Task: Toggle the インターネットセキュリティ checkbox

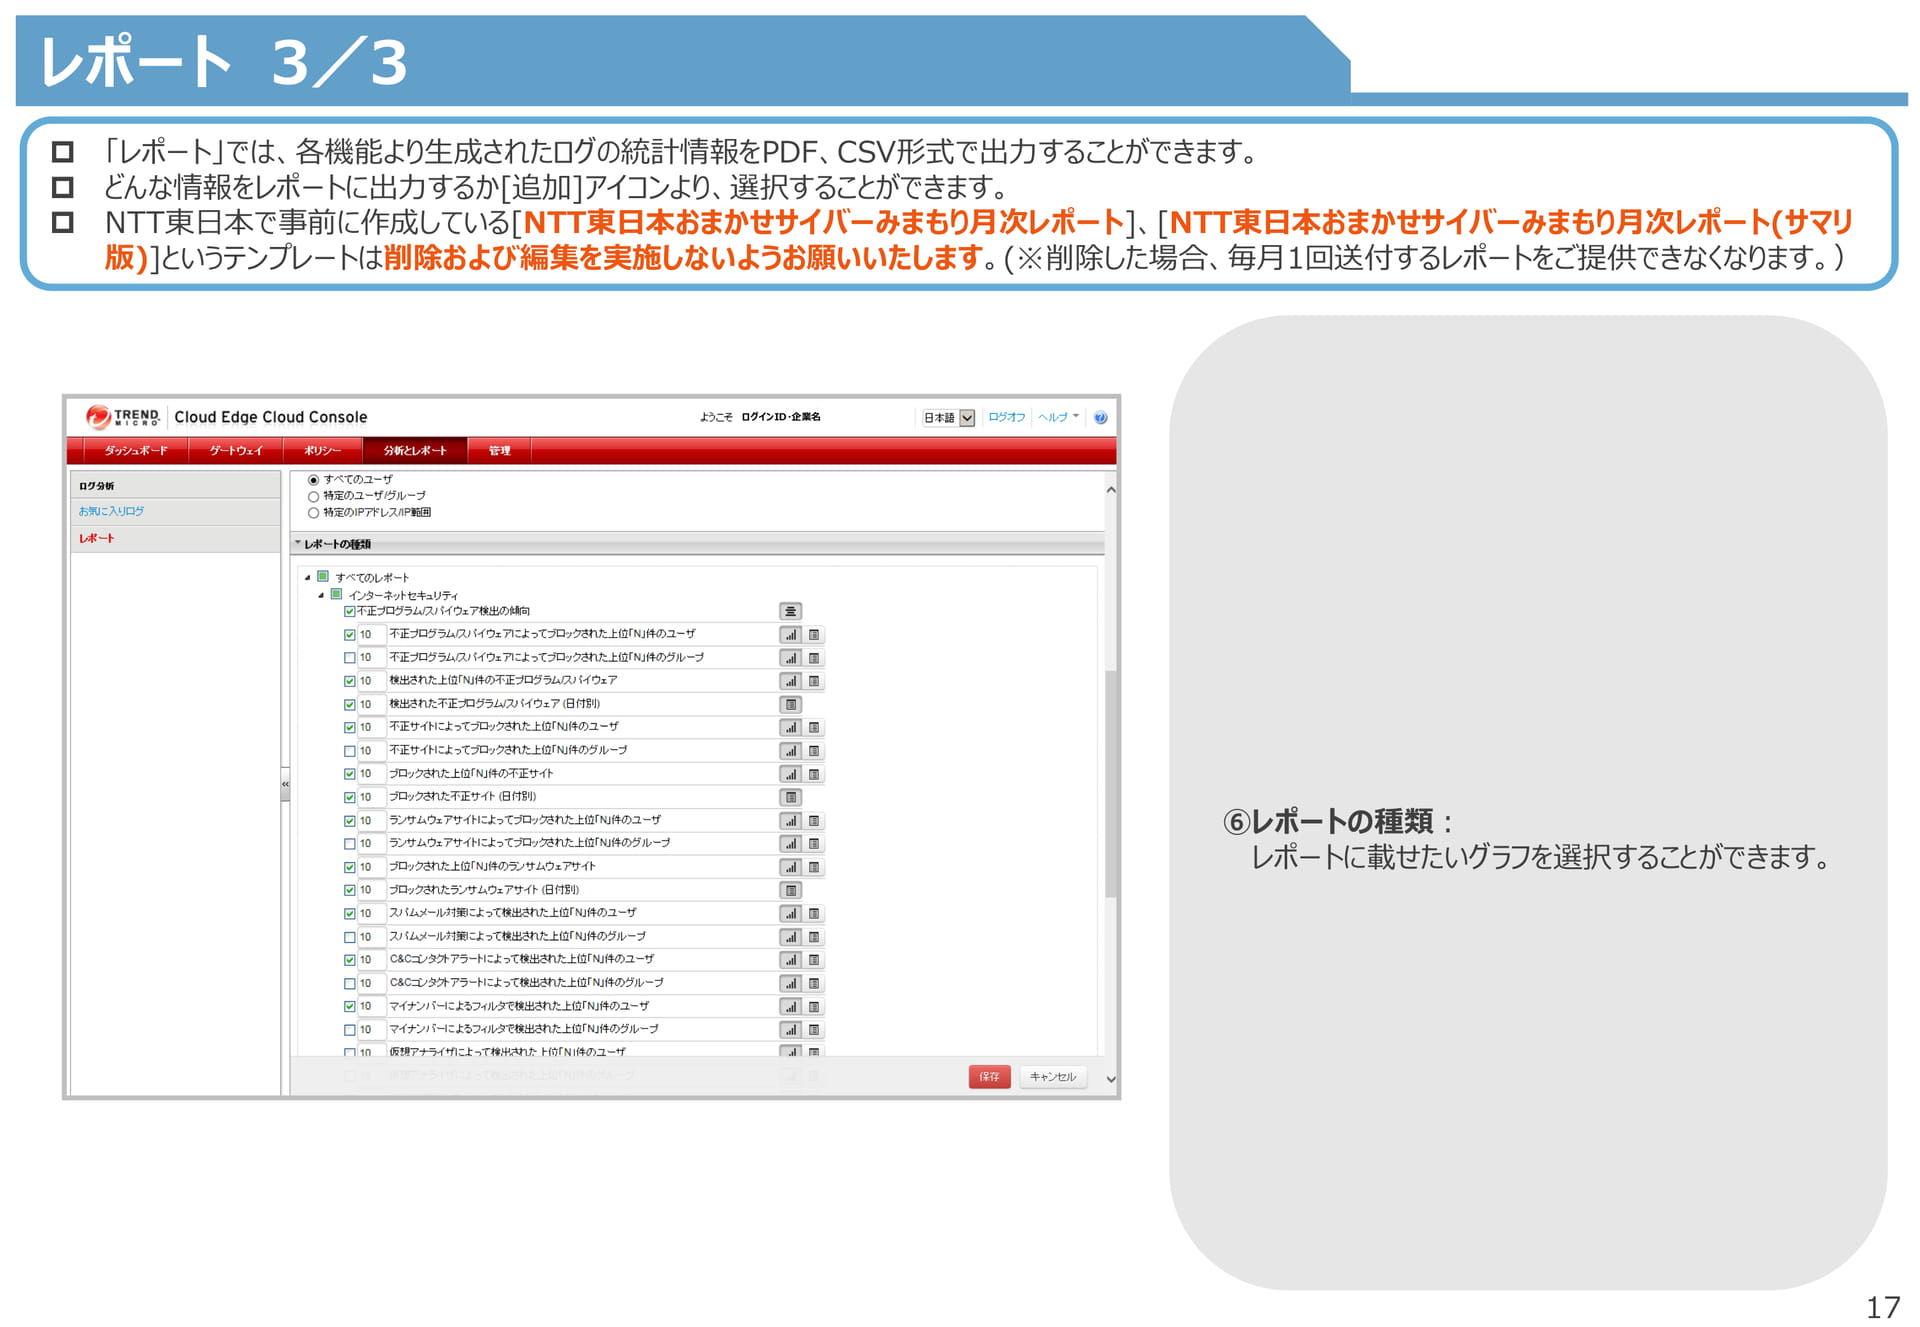Action: (337, 594)
